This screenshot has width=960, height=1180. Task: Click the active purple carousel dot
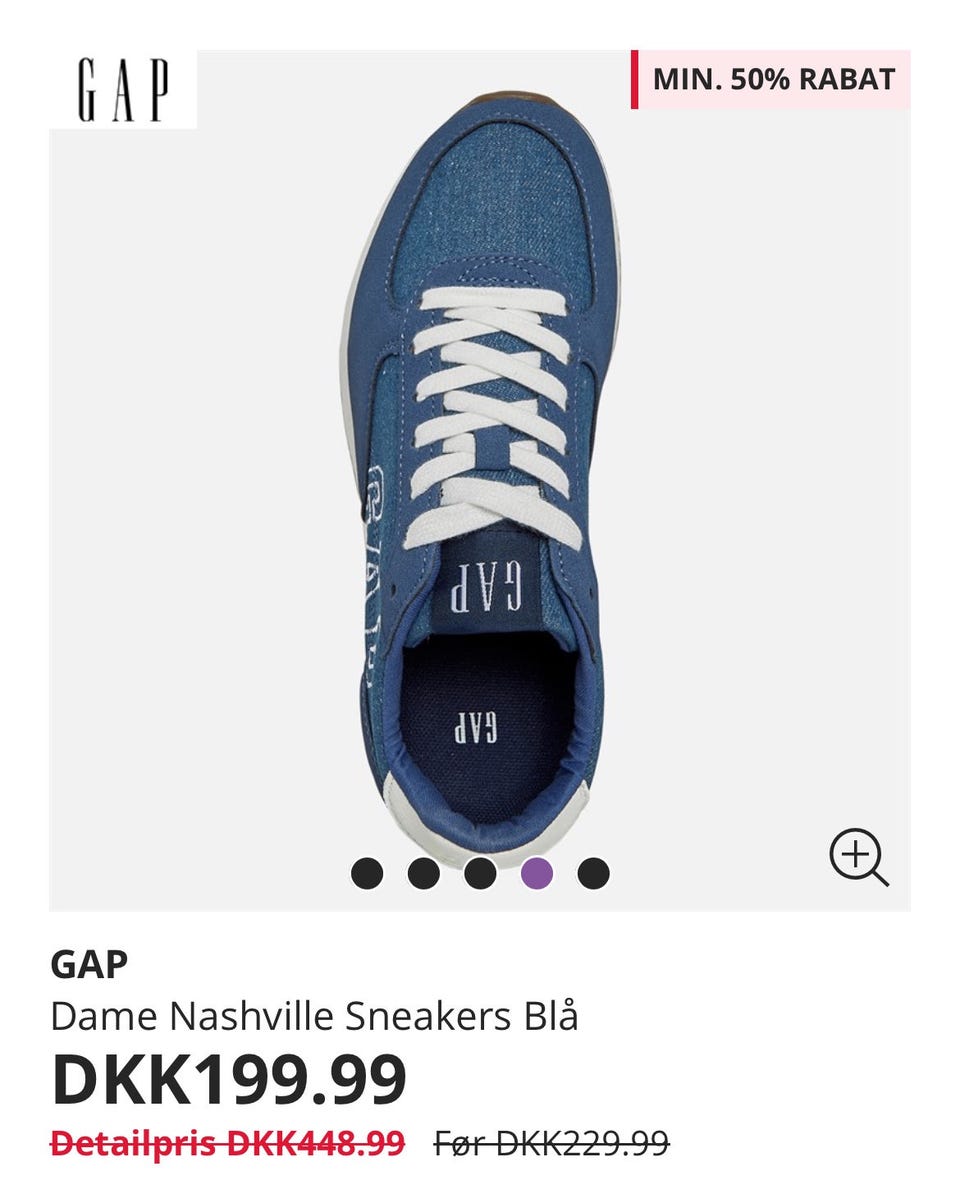click(x=537, y=874)
